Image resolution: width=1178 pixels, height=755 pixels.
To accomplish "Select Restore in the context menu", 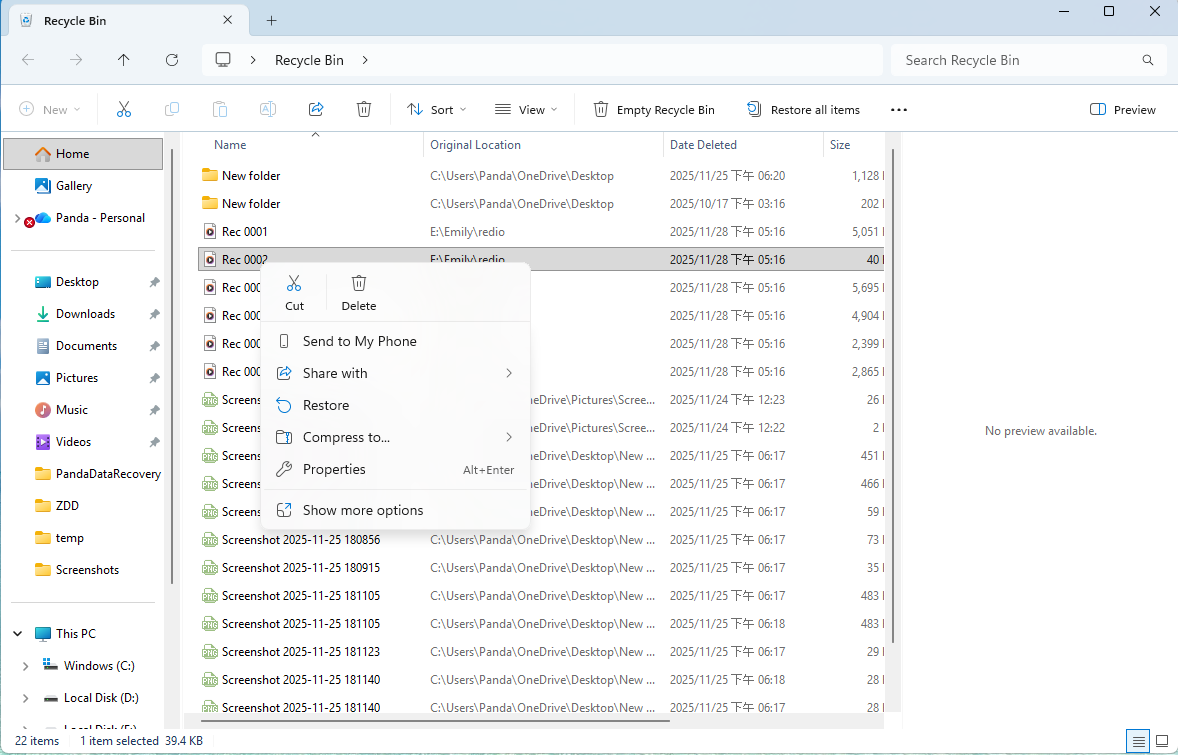I will [326, 405].
